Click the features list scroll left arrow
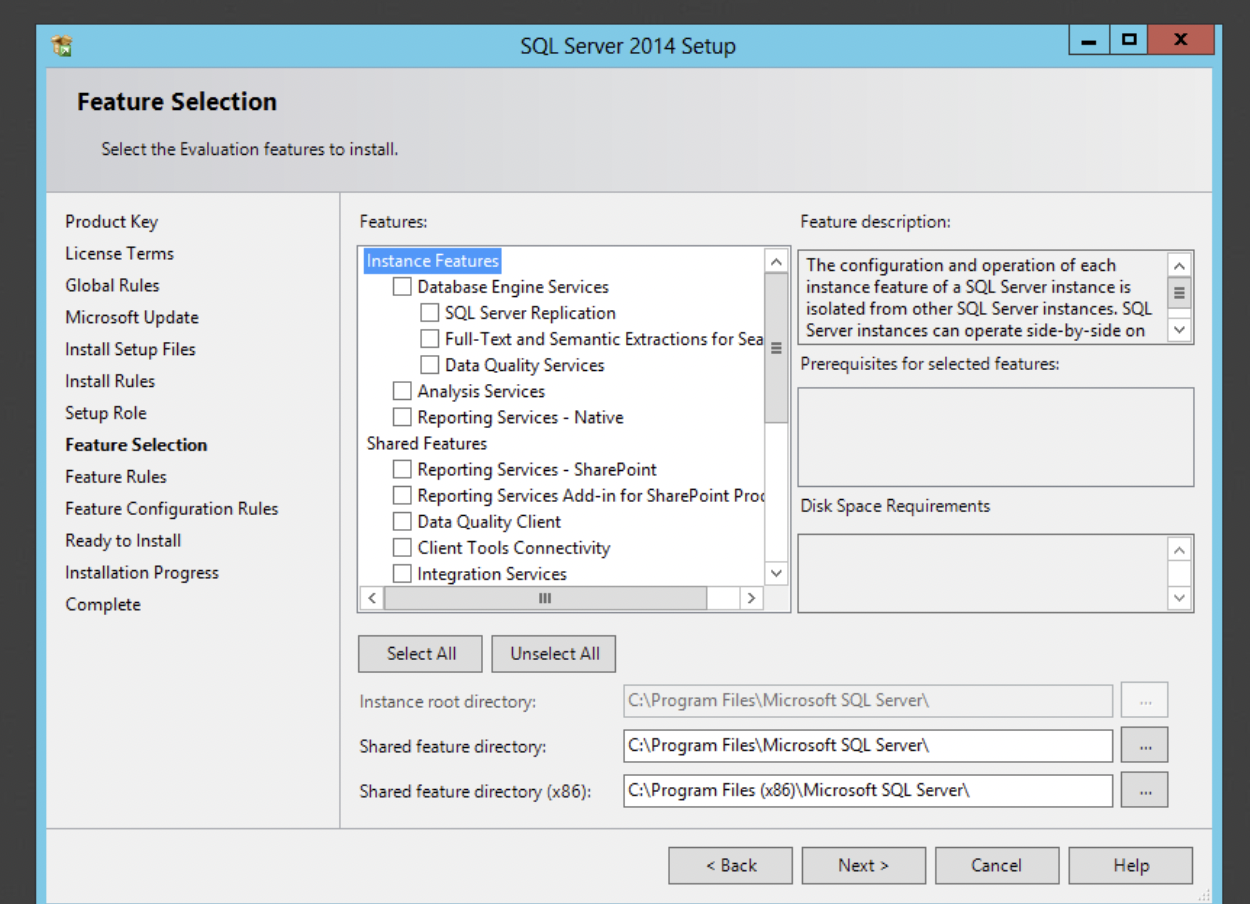Viewport: 1250px width, 904px height. pyautogui.click(x=371, y=598)
